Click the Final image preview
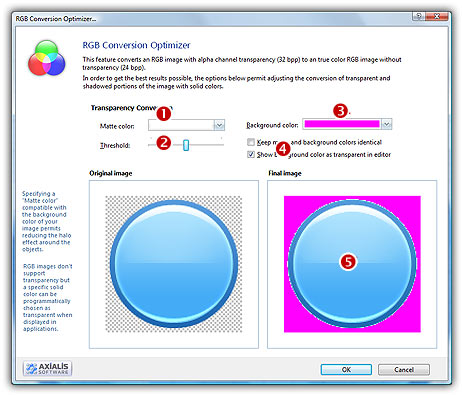Screen dimensions: 462x395 [x=352, y=264]
